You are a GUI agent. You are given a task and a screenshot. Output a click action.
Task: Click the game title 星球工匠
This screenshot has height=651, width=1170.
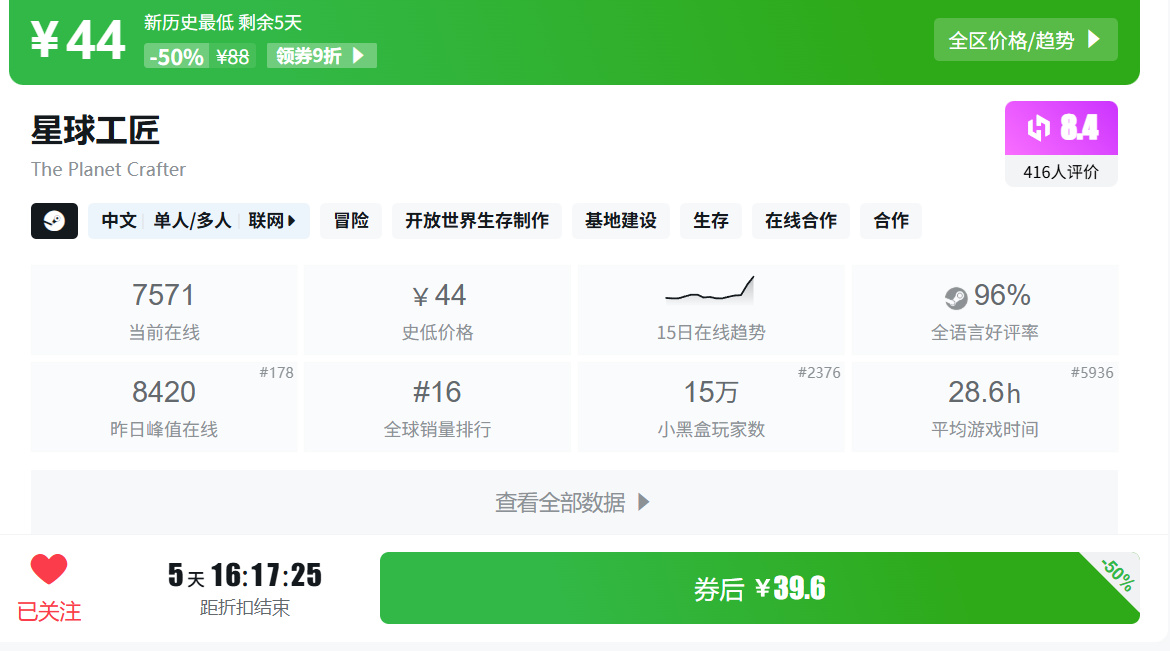(96, 131)
